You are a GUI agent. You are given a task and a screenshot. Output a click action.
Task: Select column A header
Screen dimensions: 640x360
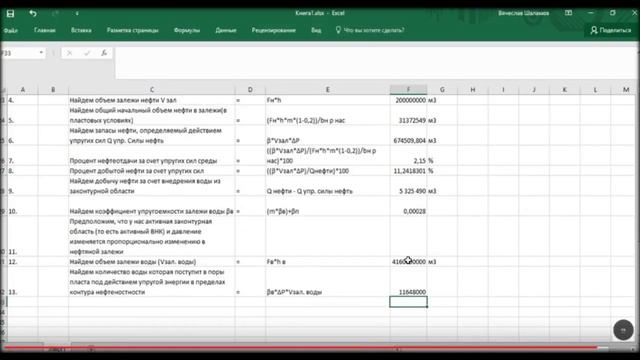[x=22, y=89]
